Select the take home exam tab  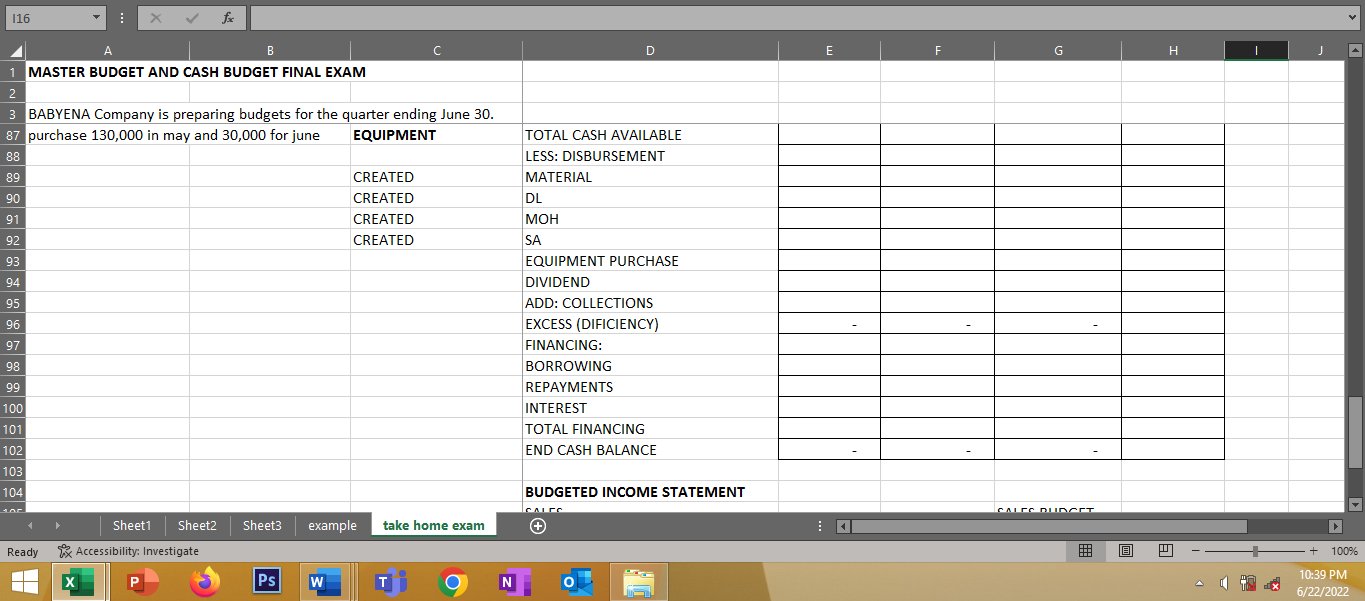point(433,526)
